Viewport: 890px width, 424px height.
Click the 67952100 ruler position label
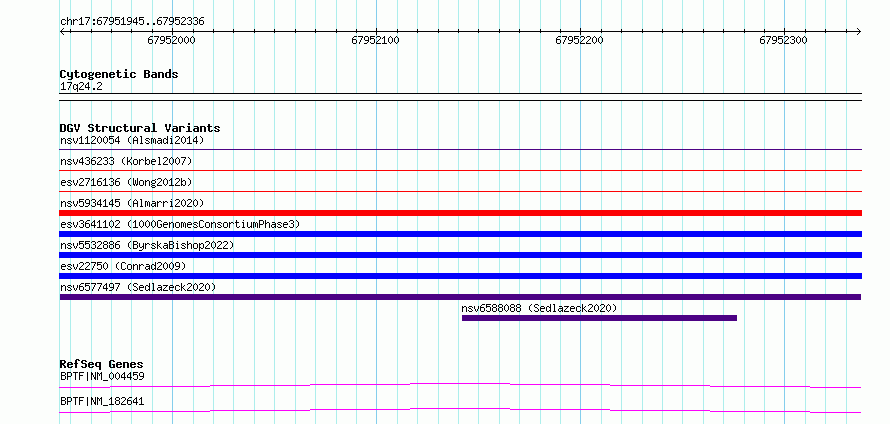[x=375, y=40]
